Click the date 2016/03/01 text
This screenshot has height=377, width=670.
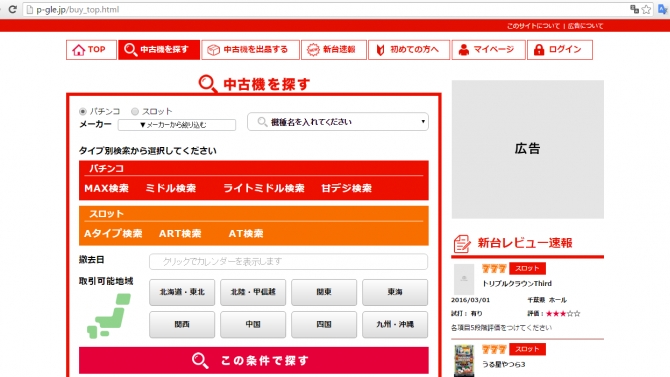tap(470, 300)
